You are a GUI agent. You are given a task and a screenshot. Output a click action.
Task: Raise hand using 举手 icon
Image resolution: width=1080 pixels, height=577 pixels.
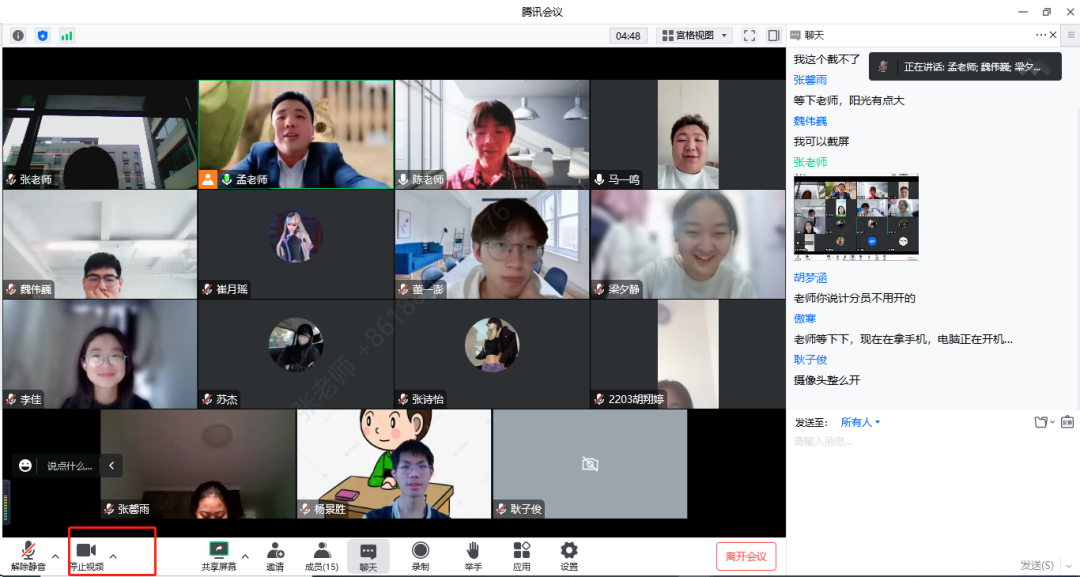(473, 555)
